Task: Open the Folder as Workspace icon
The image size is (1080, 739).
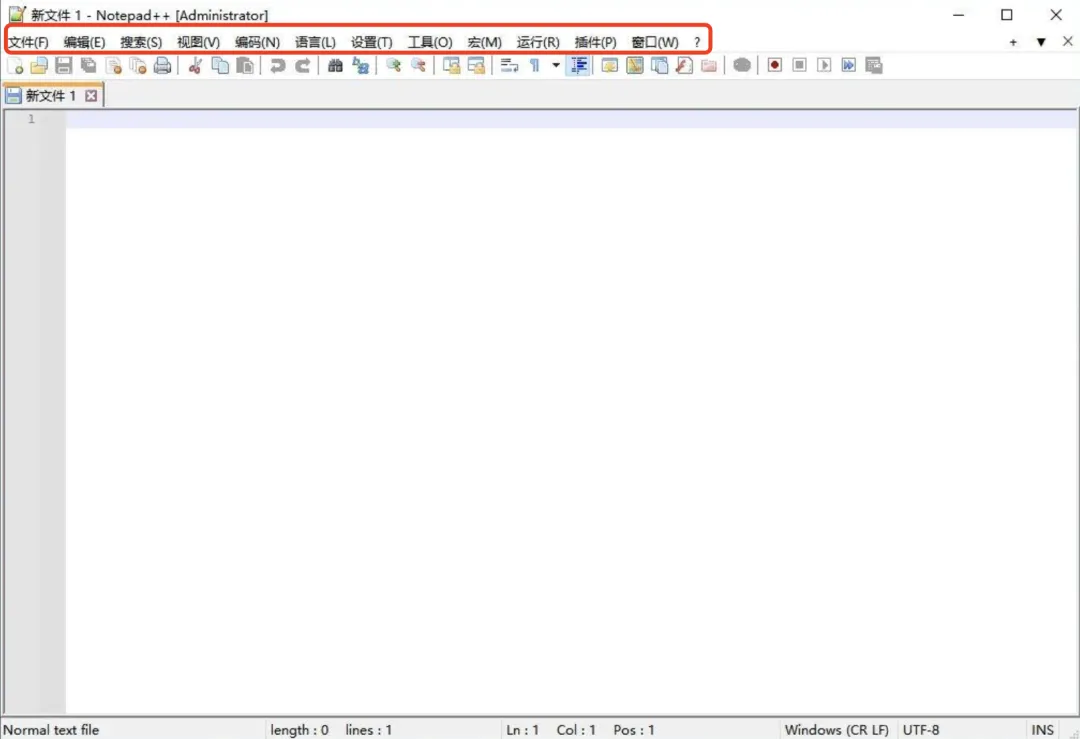Action: pyautogui.click(x=709, y=65)
